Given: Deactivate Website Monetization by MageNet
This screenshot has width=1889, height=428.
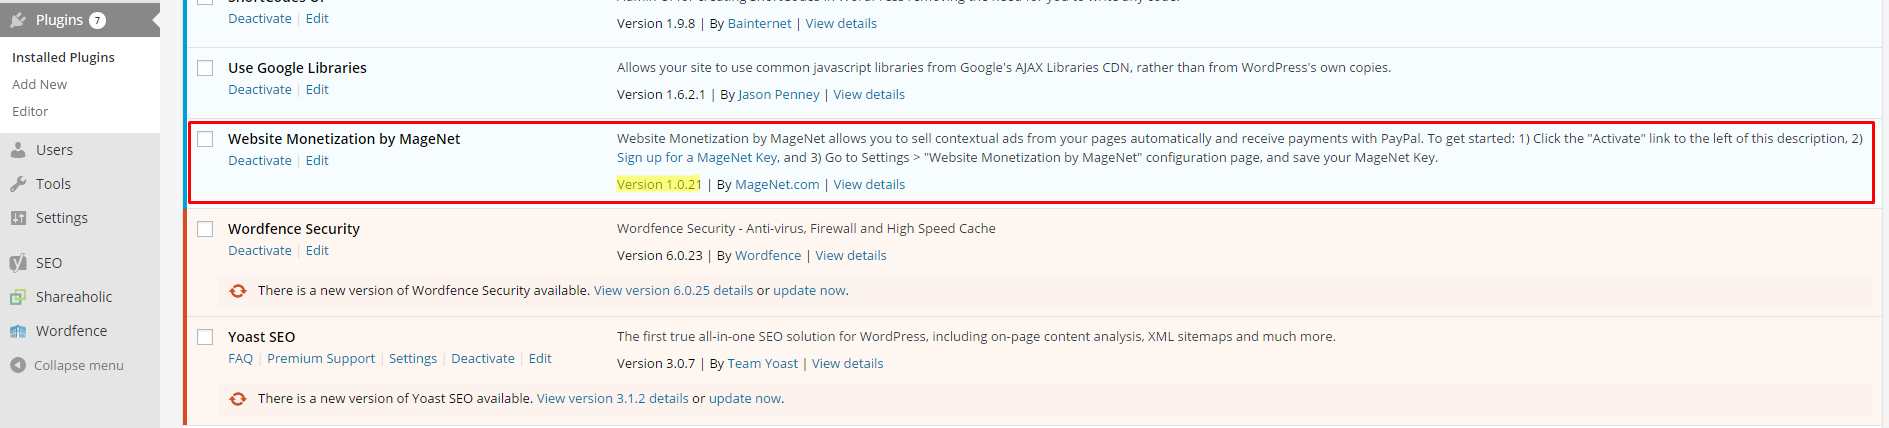Looking at the screenshot, I should (260, 160).
